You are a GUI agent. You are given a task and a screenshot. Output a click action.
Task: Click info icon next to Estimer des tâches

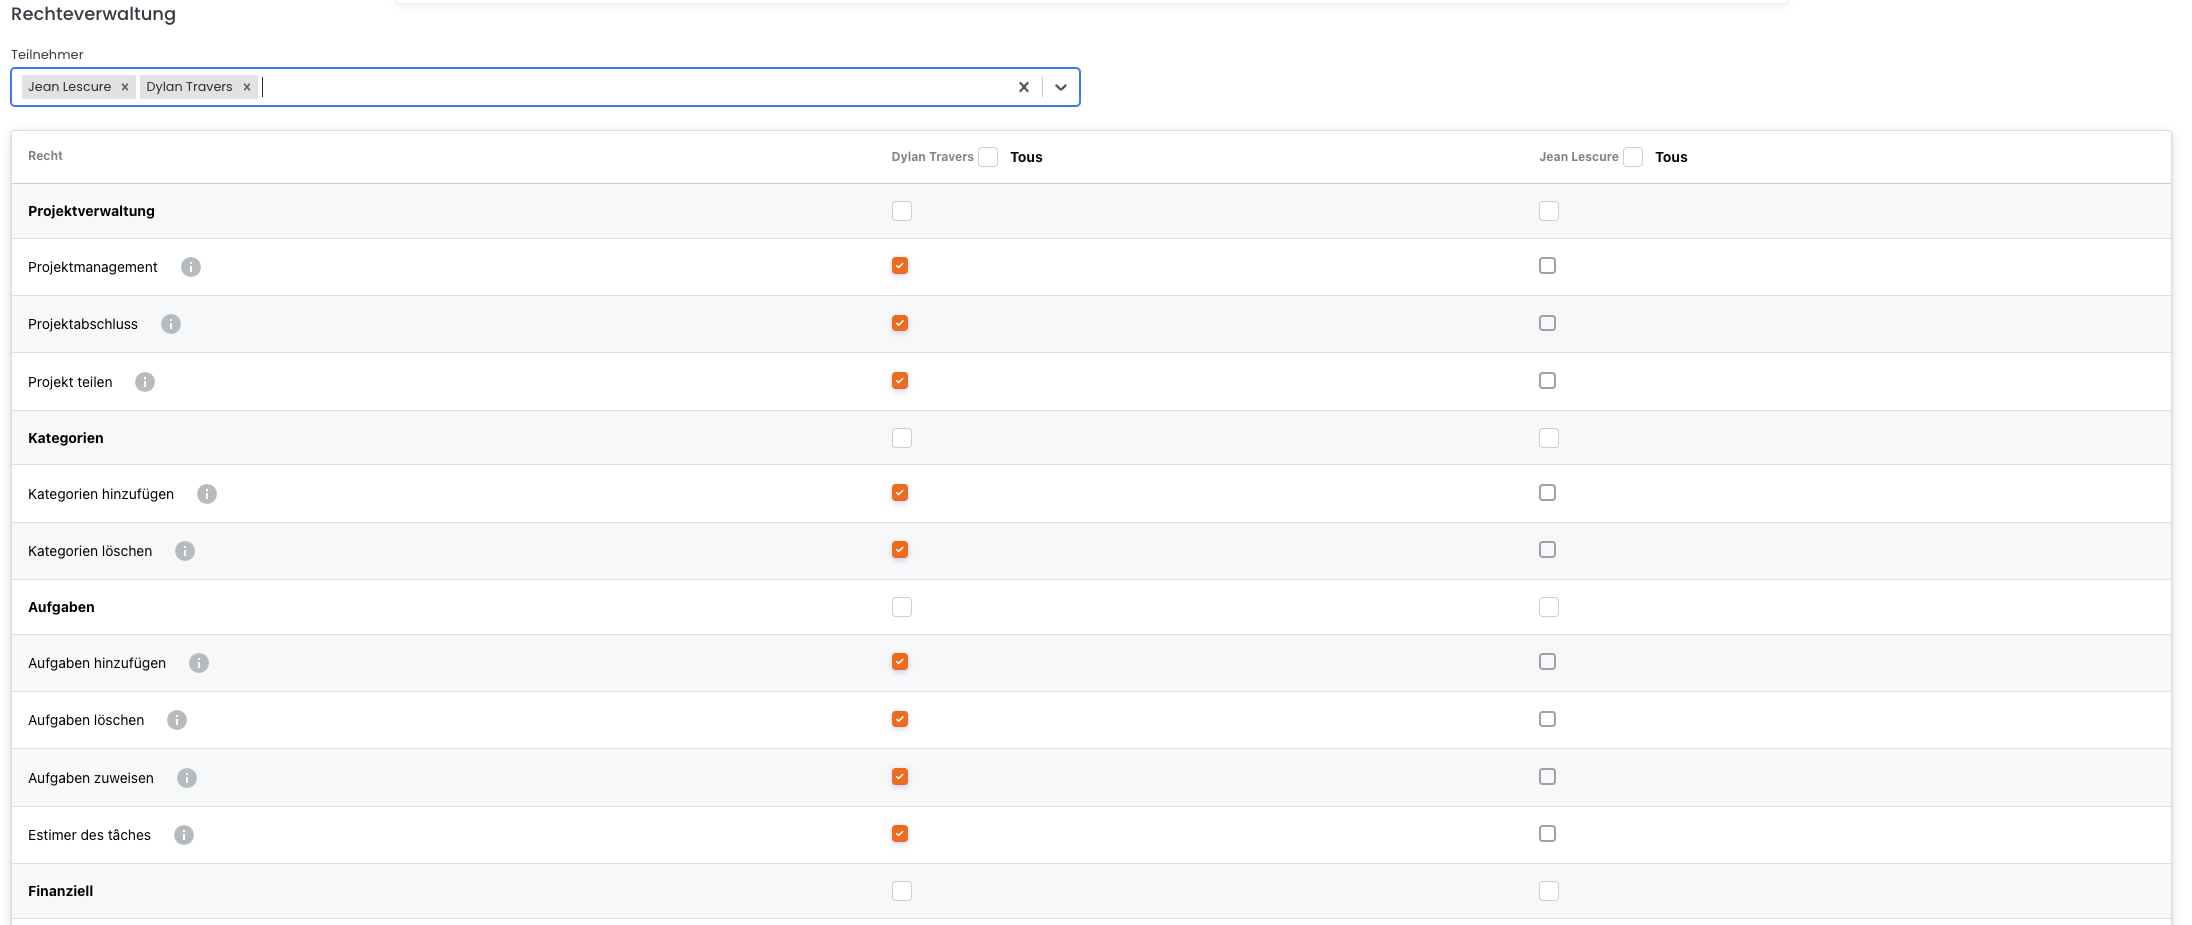184,835
